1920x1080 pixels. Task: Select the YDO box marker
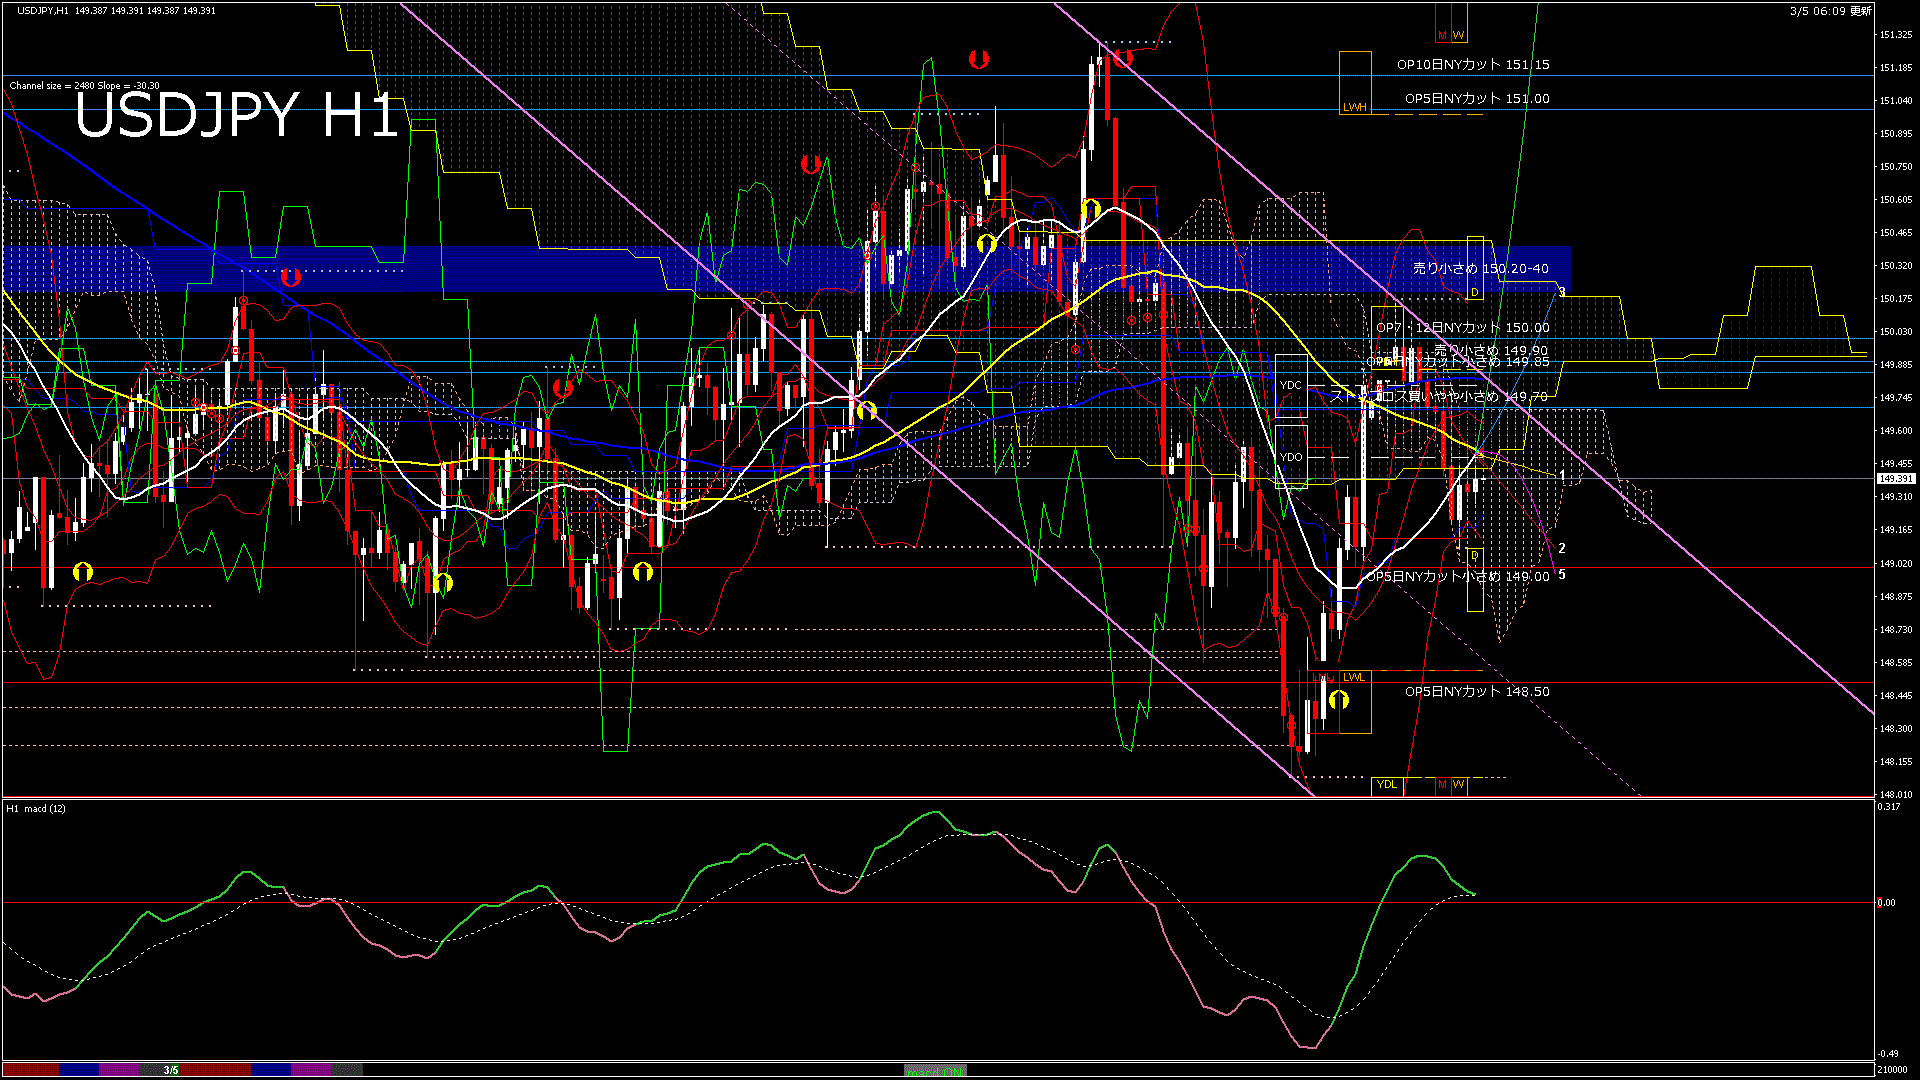pos(1291,457)
